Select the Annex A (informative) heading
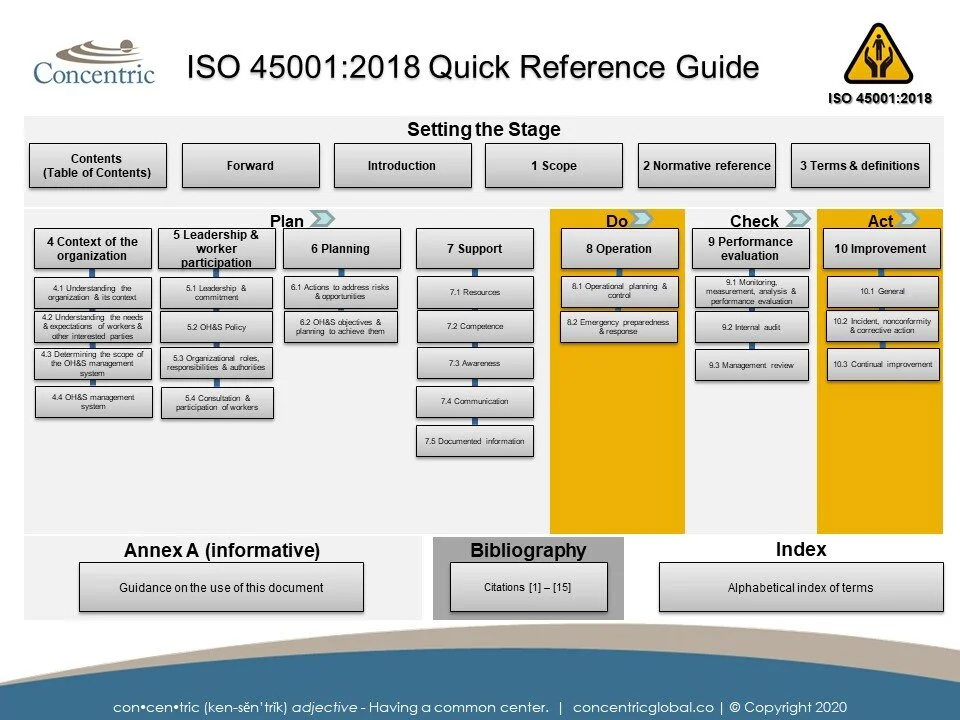 [221, 551]
